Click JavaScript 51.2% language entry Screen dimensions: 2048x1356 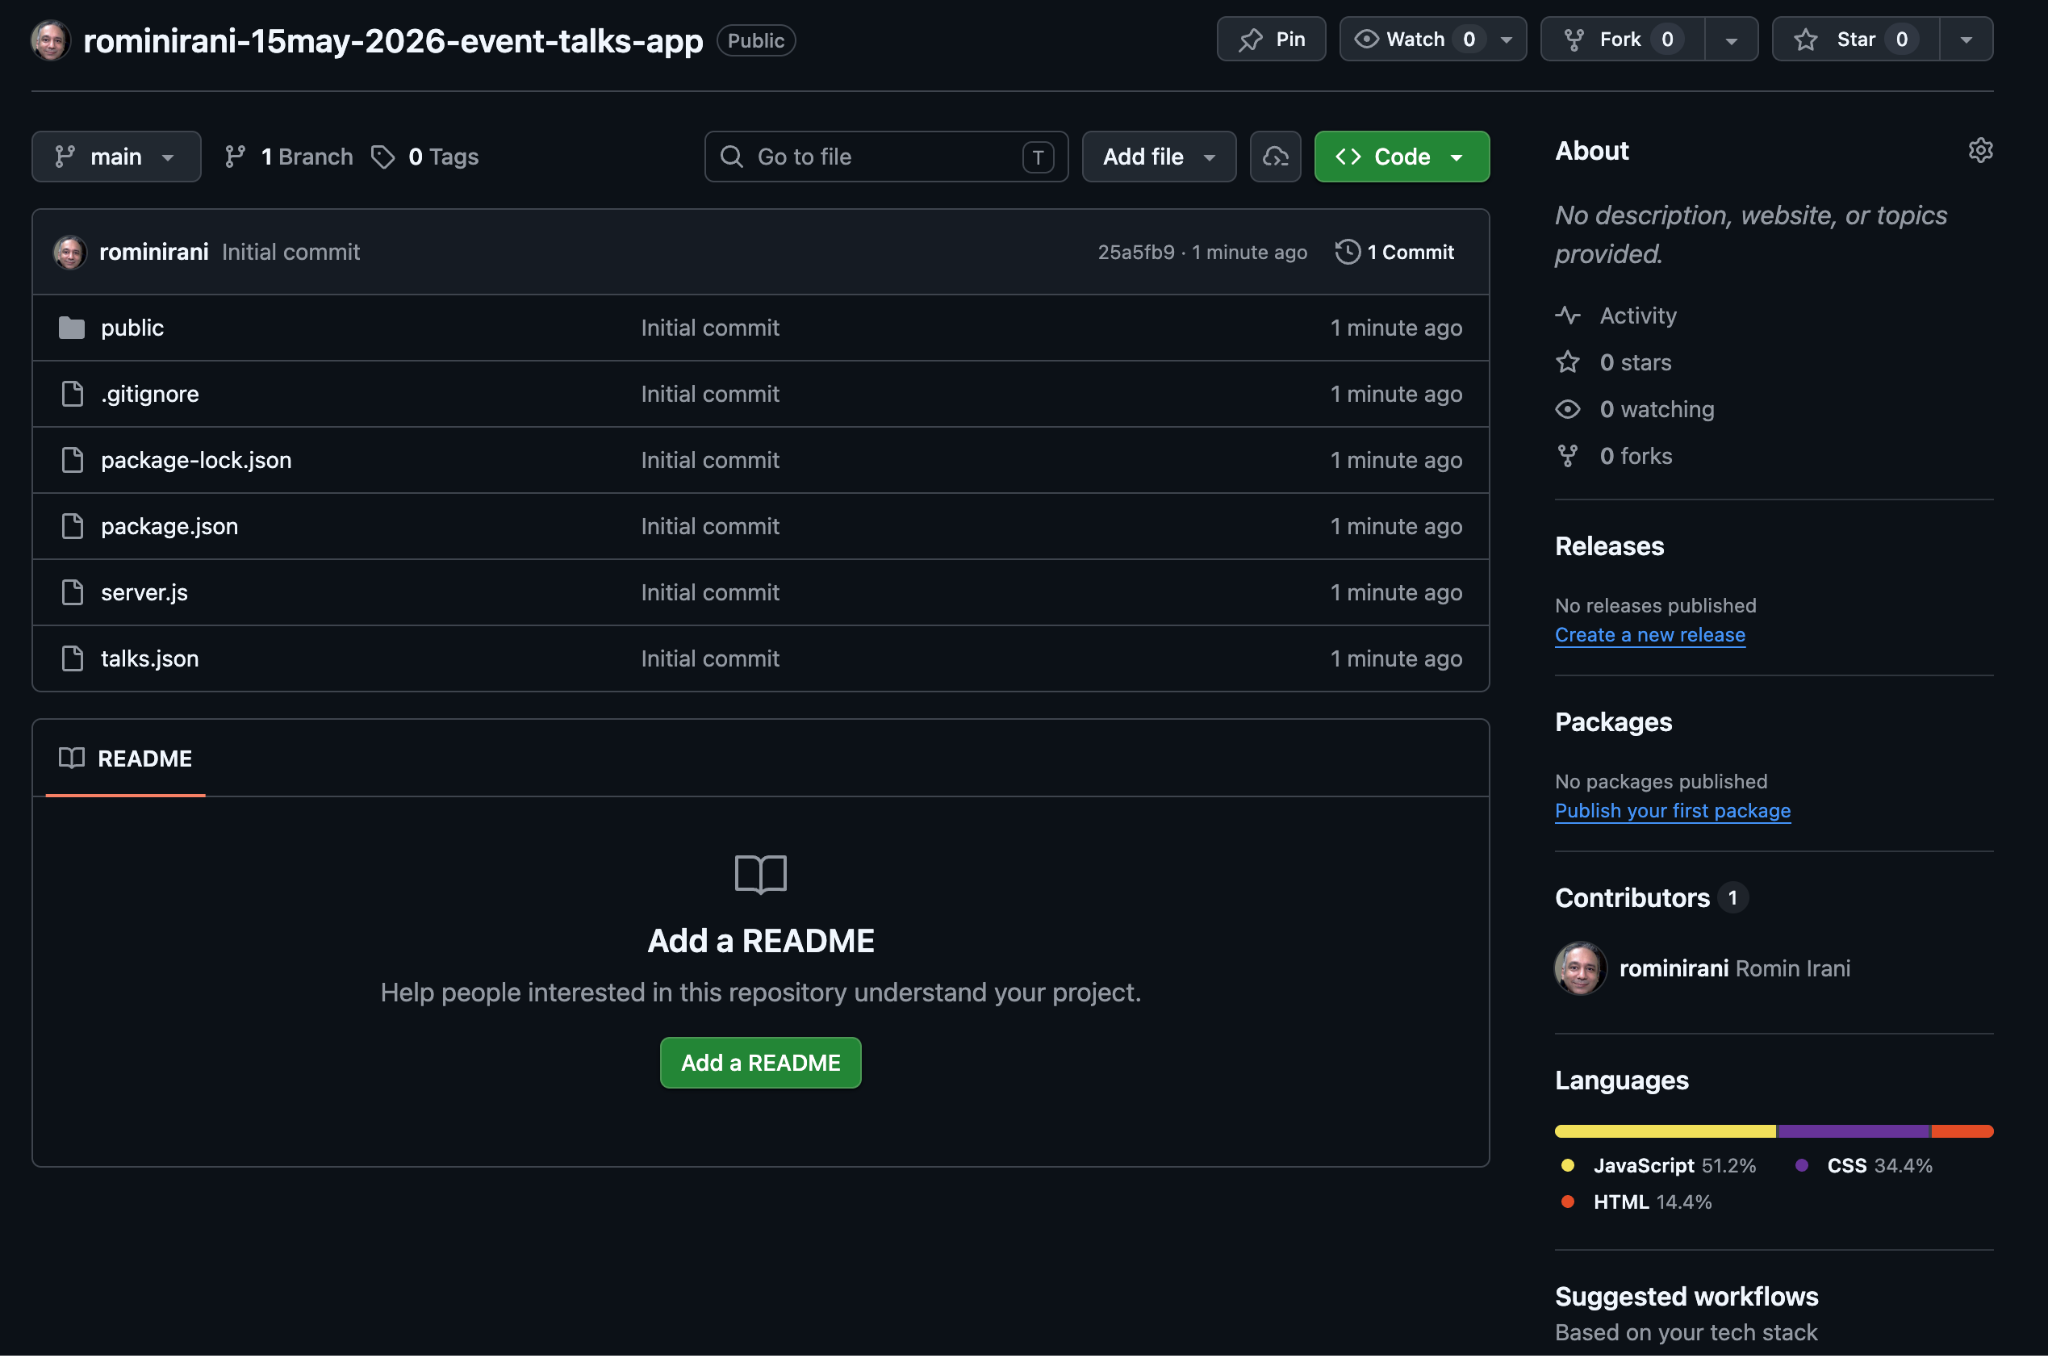coord(1658,1166)
